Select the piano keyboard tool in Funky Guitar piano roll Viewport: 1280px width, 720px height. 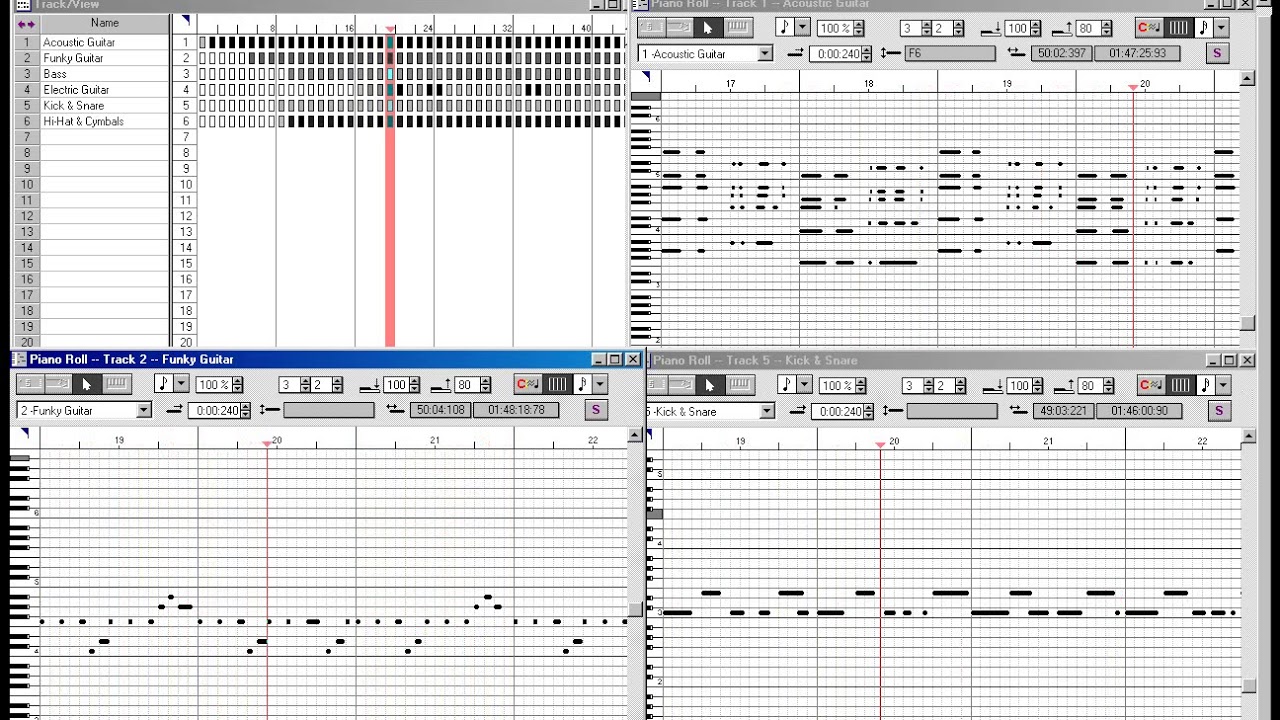(x=117, y=384)
